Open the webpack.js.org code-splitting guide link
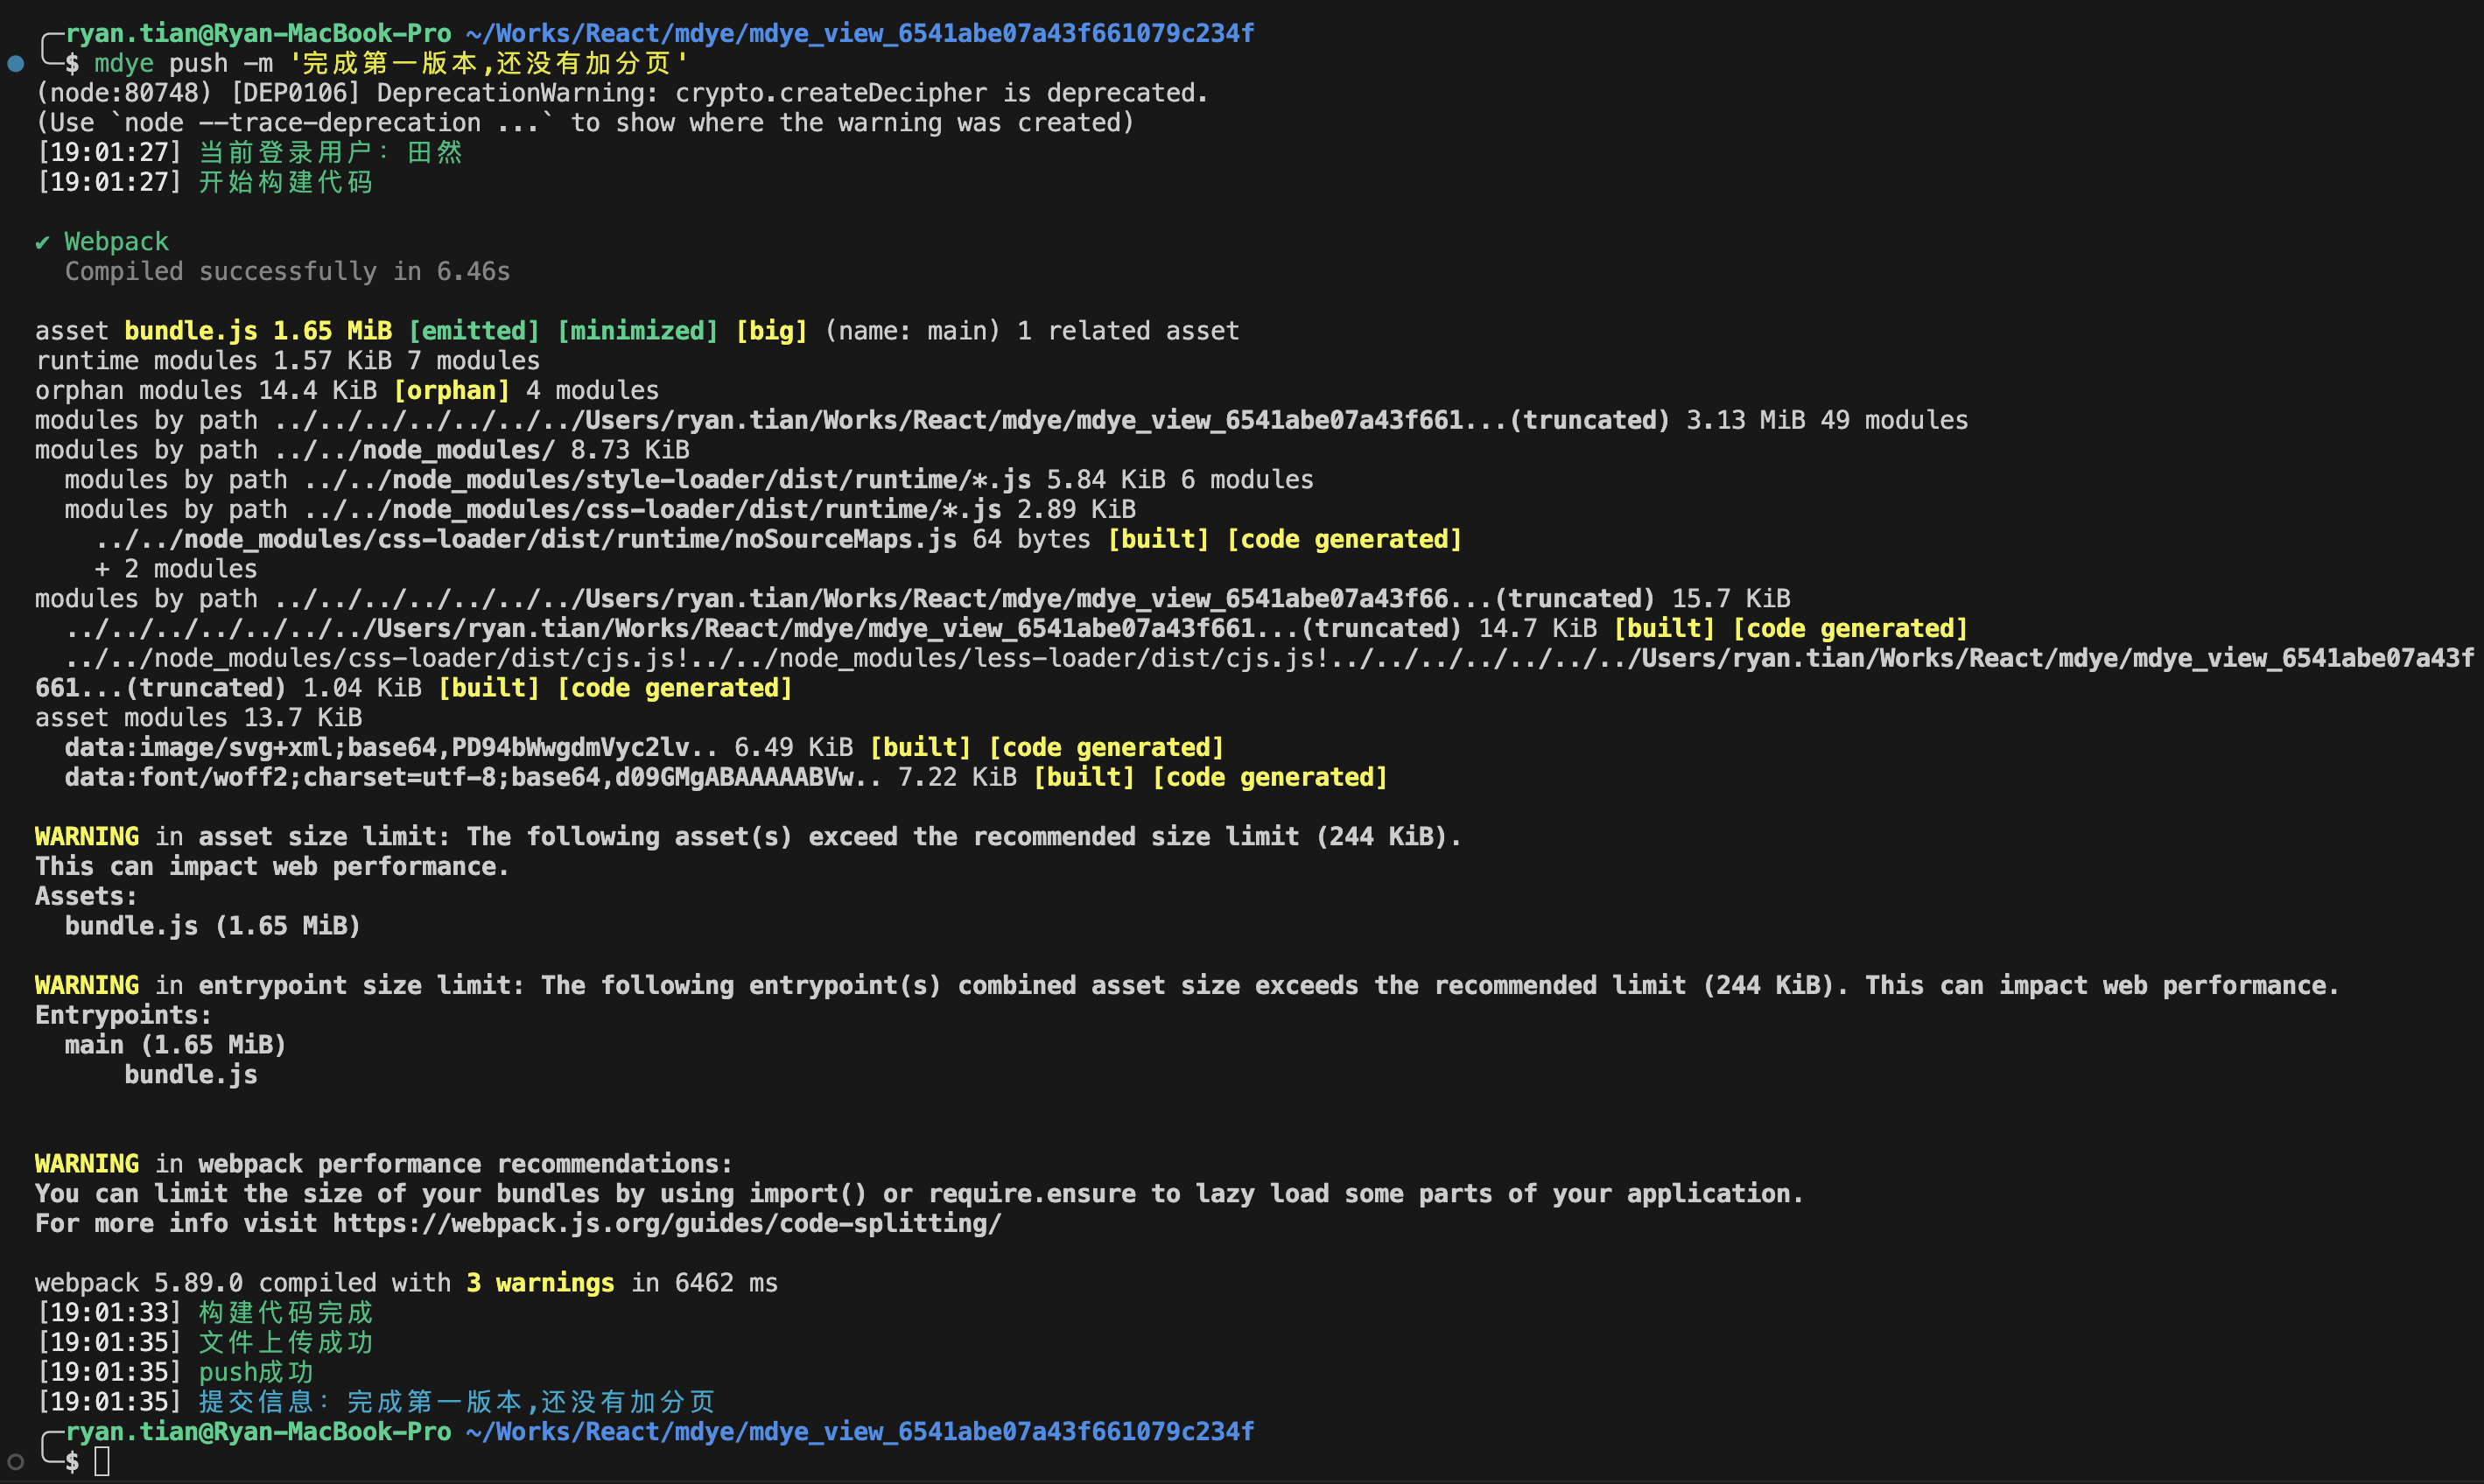2484x1484 pixels. click(666, 1224)
